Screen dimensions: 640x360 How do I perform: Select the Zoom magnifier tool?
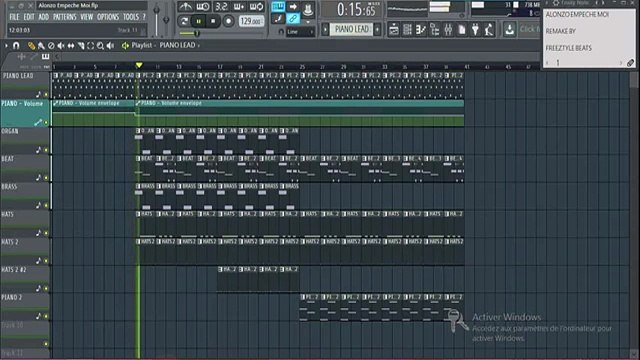(100, 46)
